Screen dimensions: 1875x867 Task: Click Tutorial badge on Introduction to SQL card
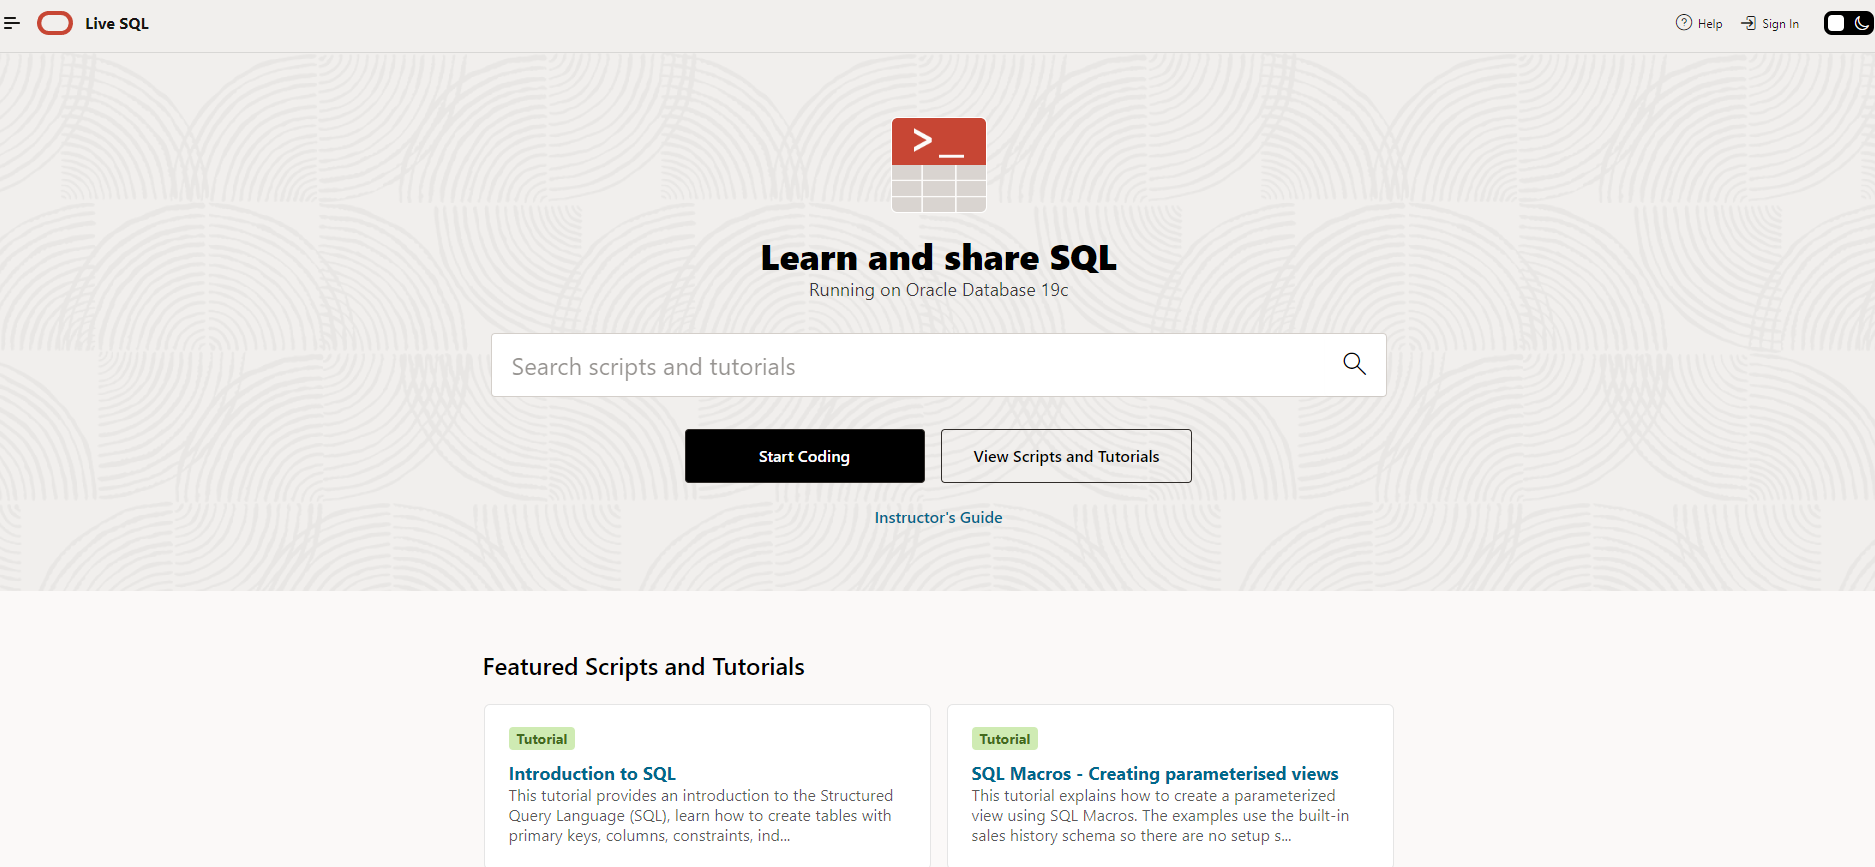pos(542,739)
